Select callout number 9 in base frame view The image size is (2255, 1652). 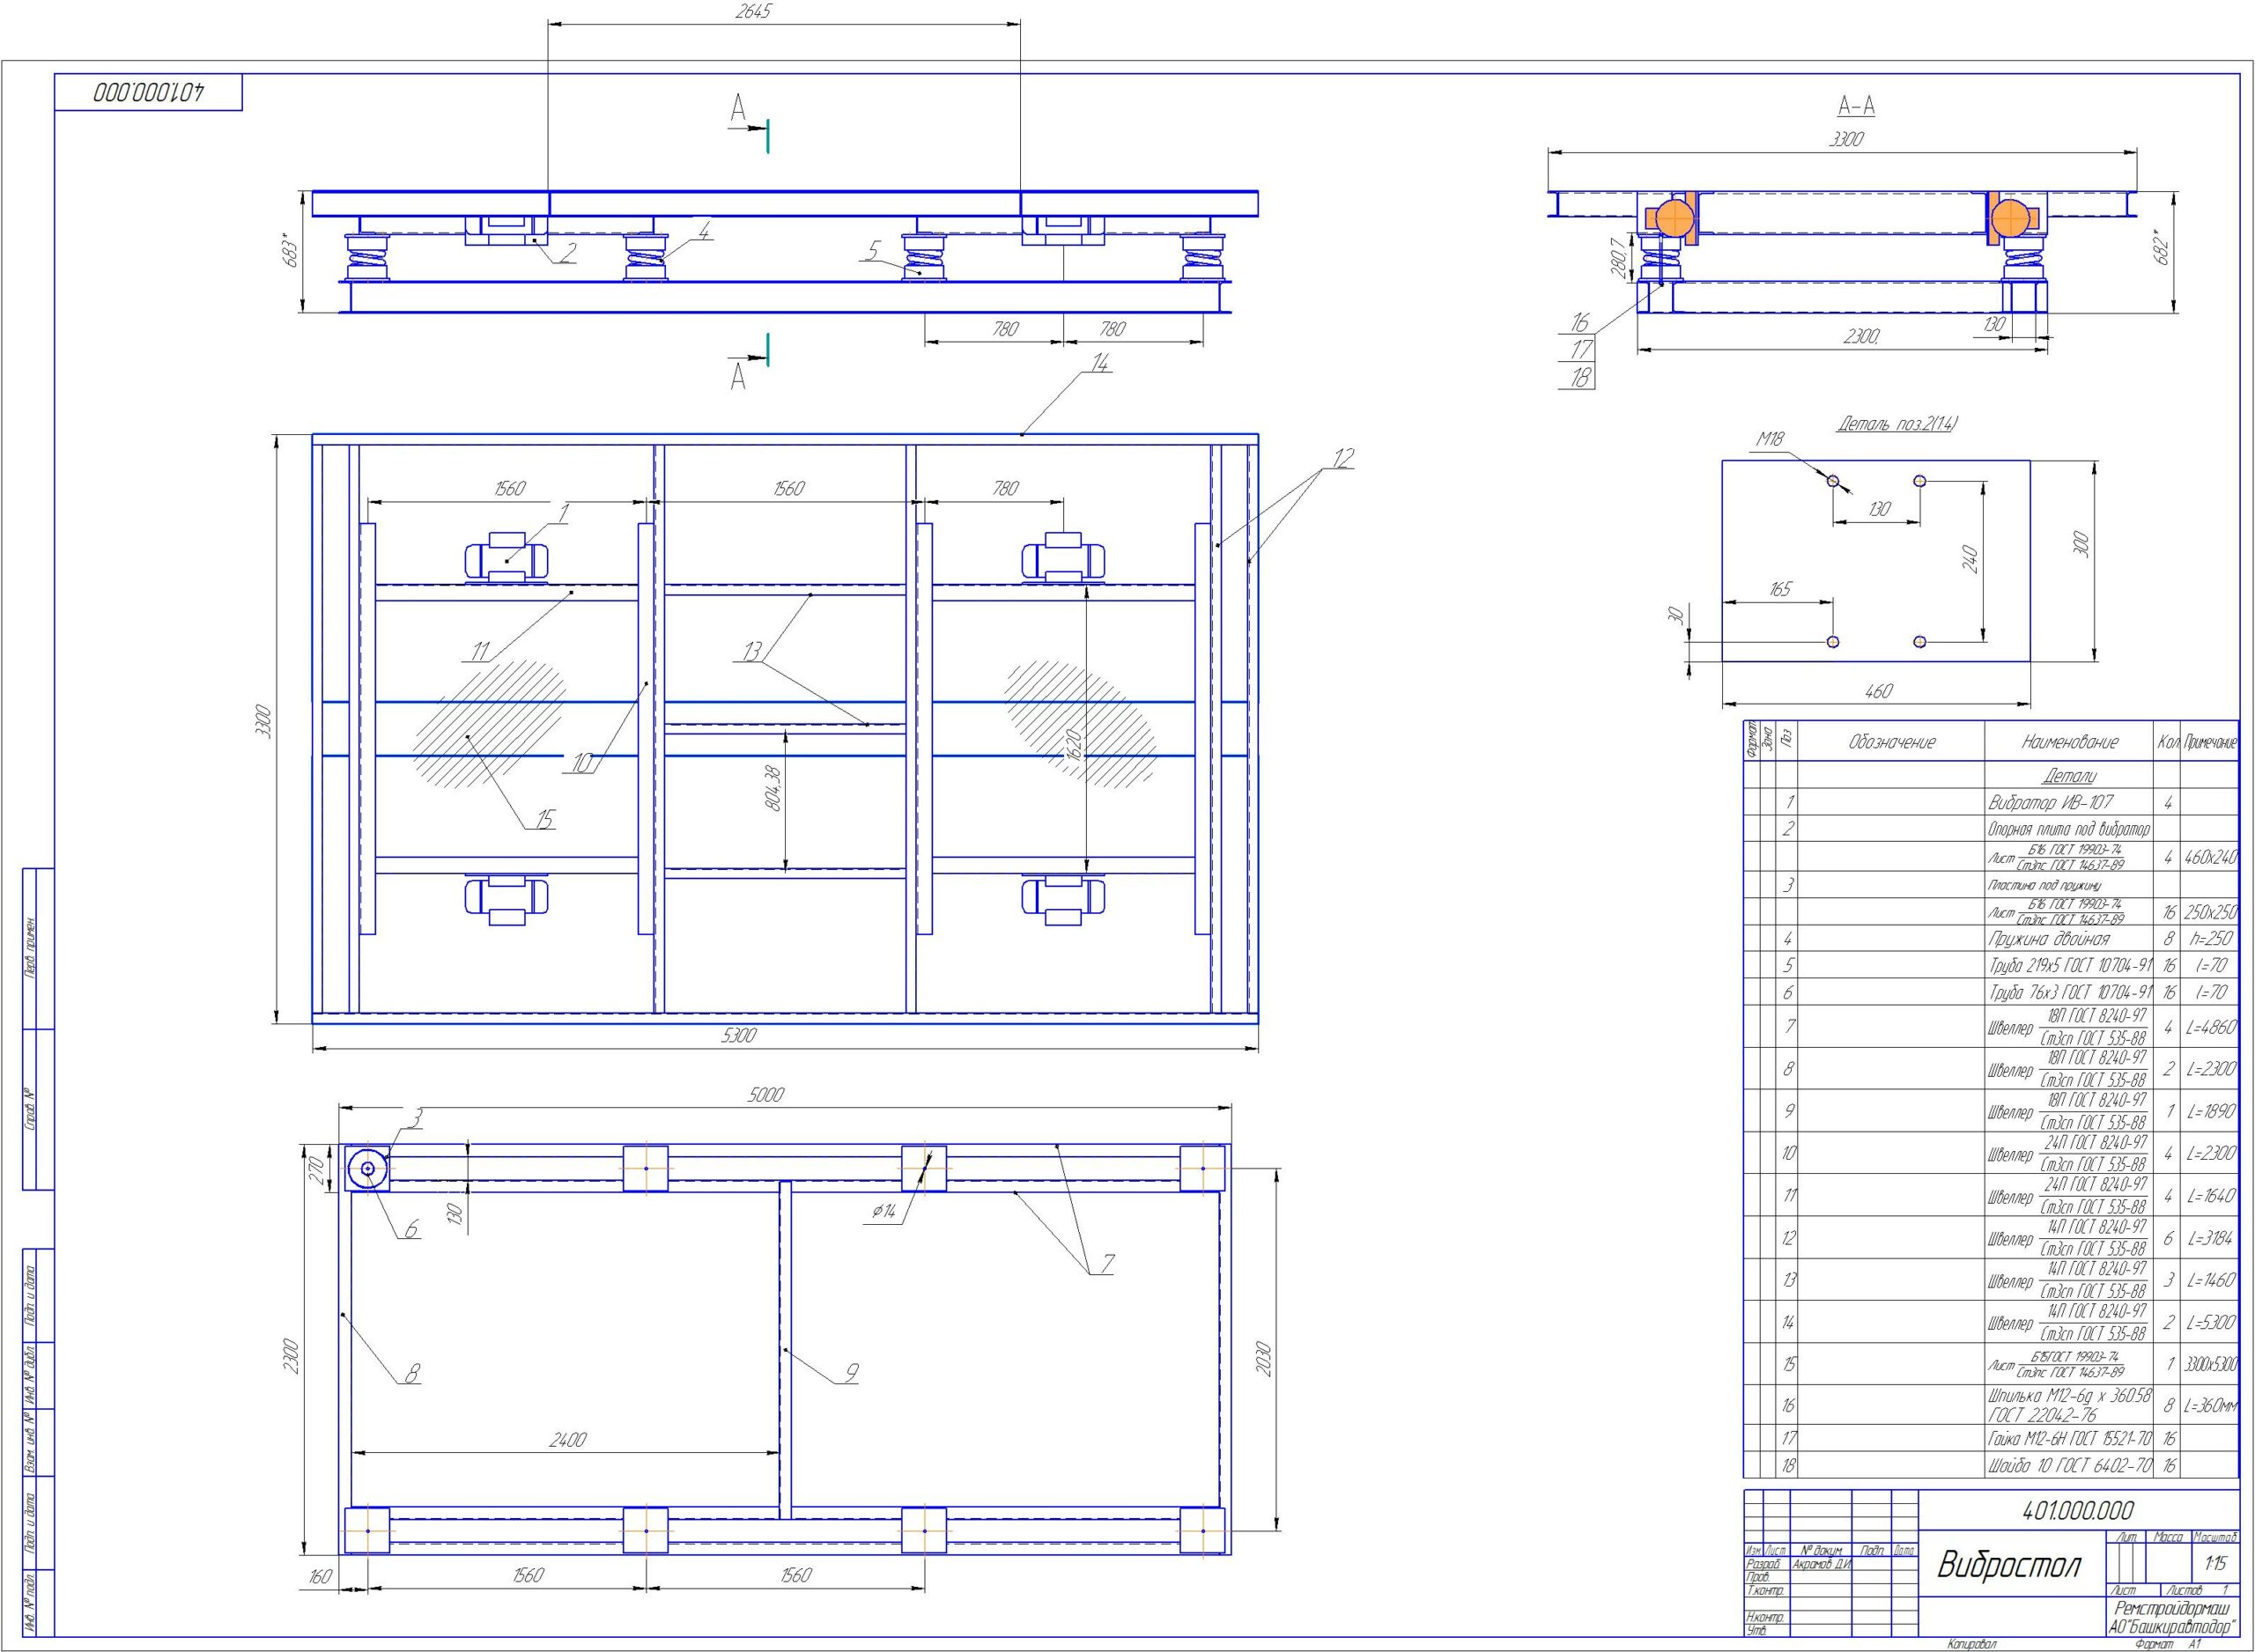(x=851, y=1374)
